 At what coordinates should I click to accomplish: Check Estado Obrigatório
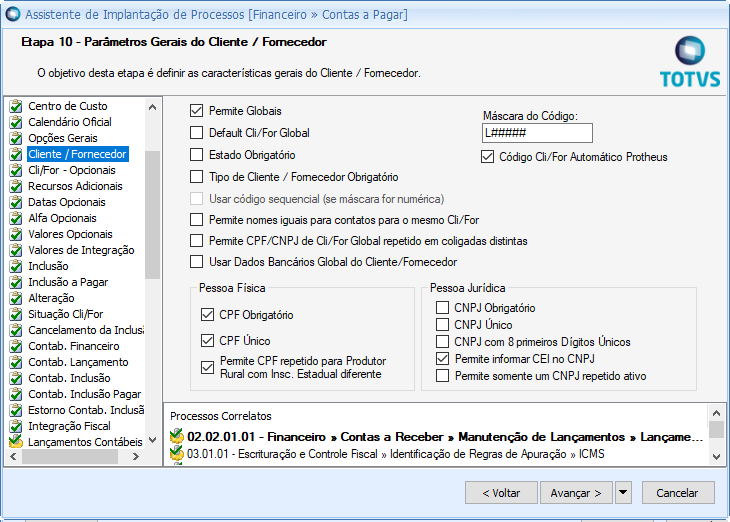click(196, 155)
